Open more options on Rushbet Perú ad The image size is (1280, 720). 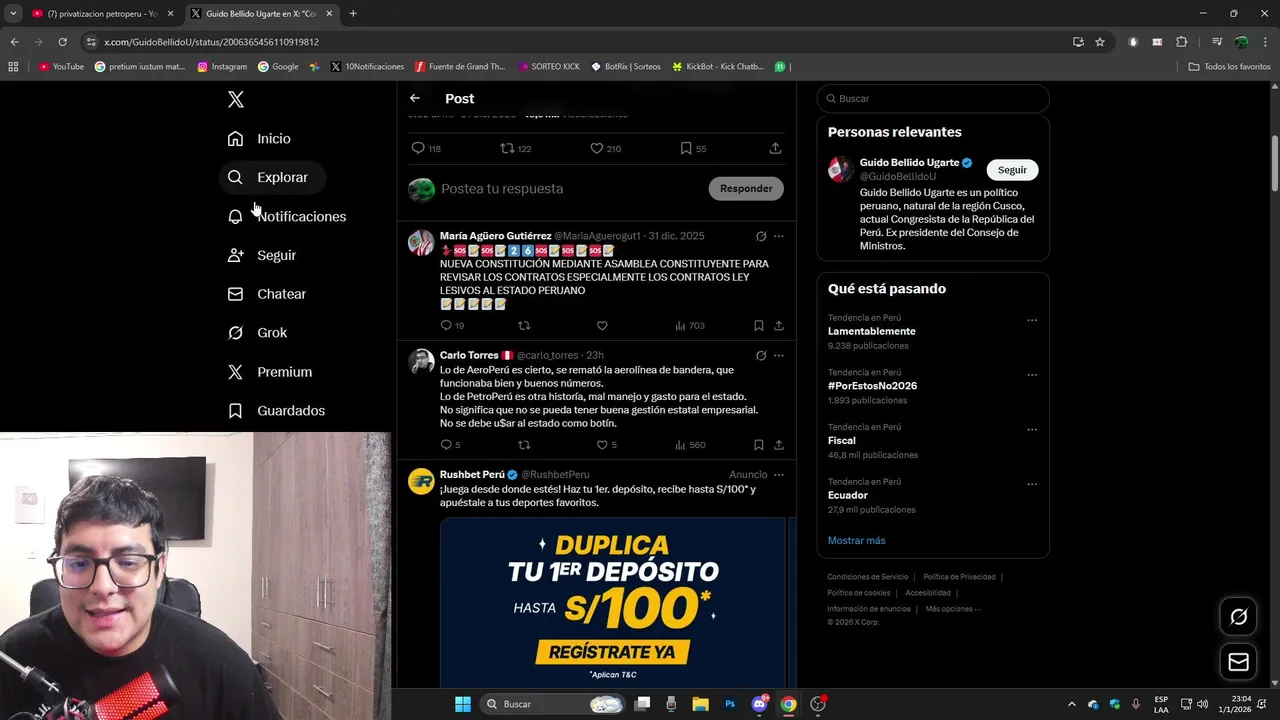point(779,474)
